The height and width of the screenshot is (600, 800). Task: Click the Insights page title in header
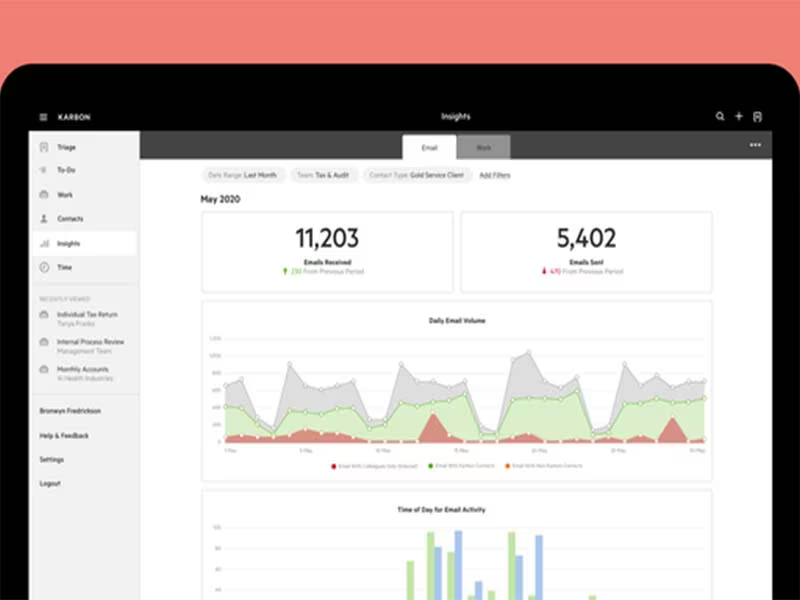click(x=456, y=116)
